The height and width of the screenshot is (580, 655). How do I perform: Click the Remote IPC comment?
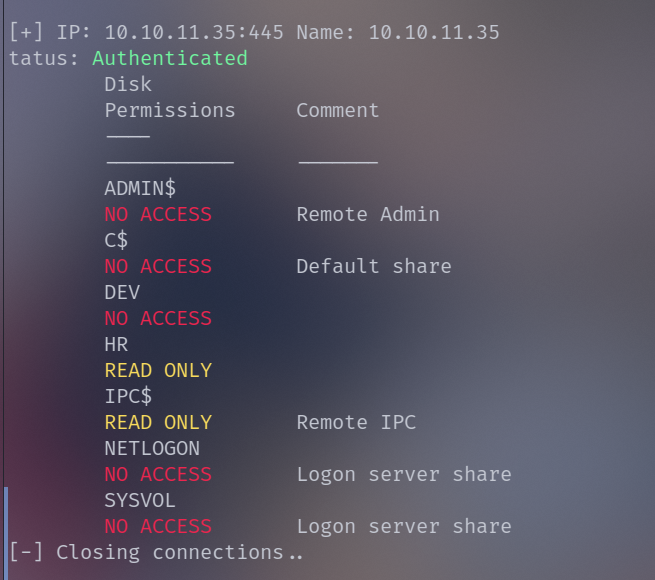(x=356, y=422)
